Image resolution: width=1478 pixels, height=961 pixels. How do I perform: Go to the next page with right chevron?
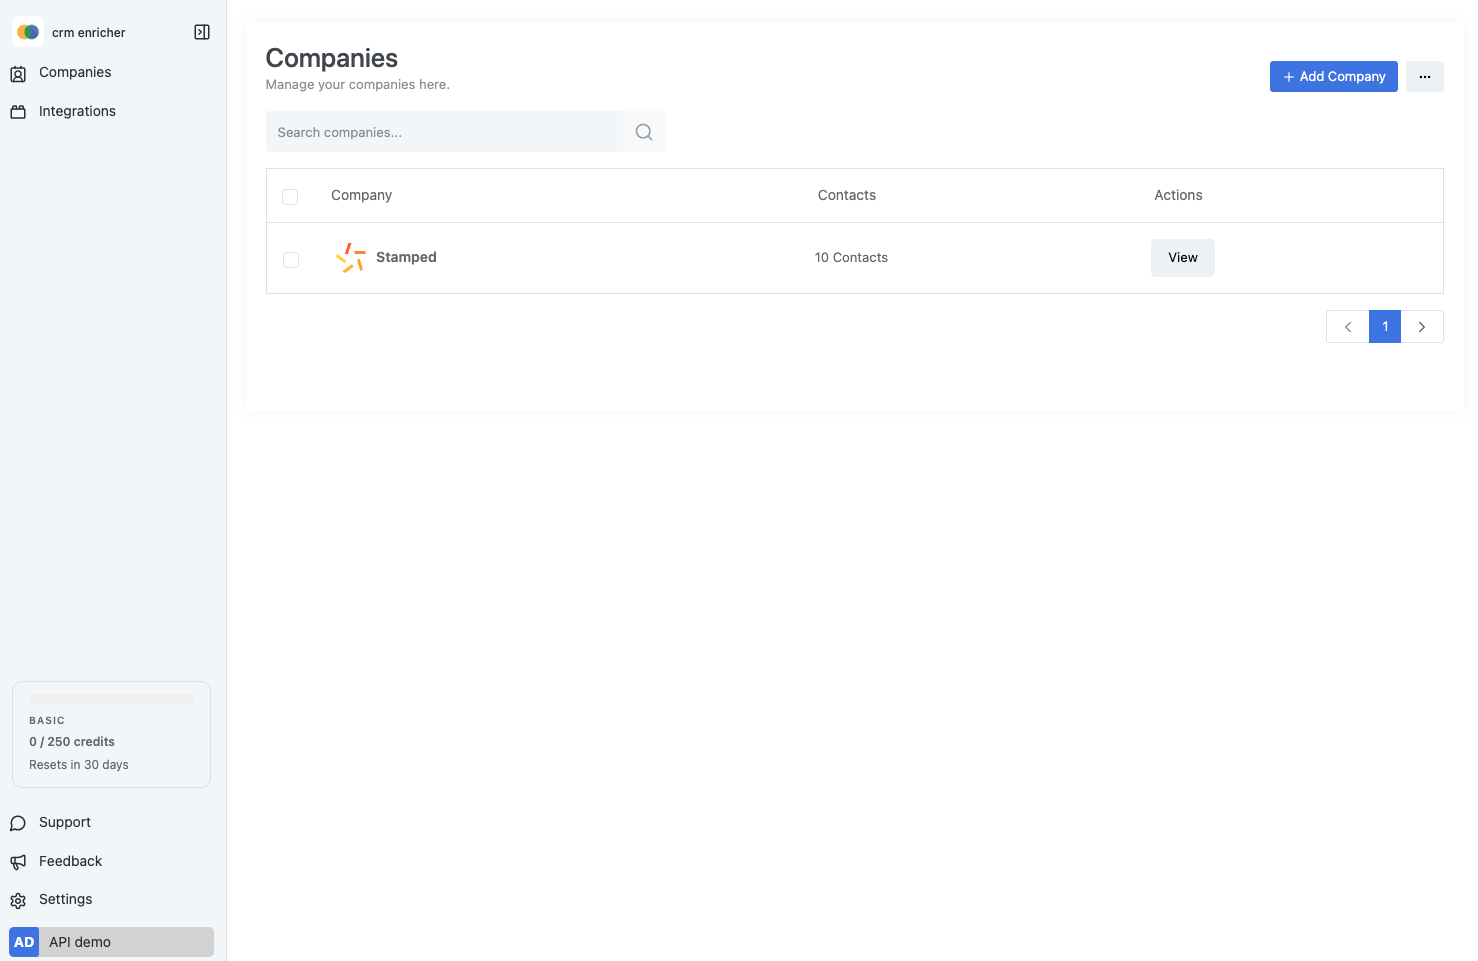tap(1421, 327)
